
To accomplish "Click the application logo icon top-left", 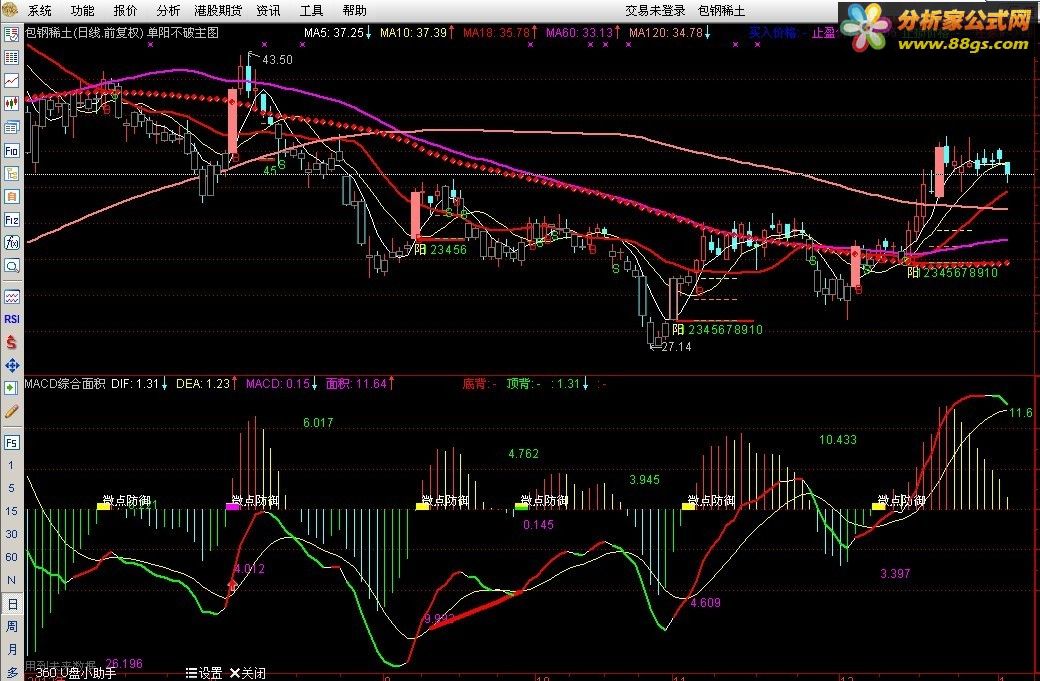I will [11, 10].
